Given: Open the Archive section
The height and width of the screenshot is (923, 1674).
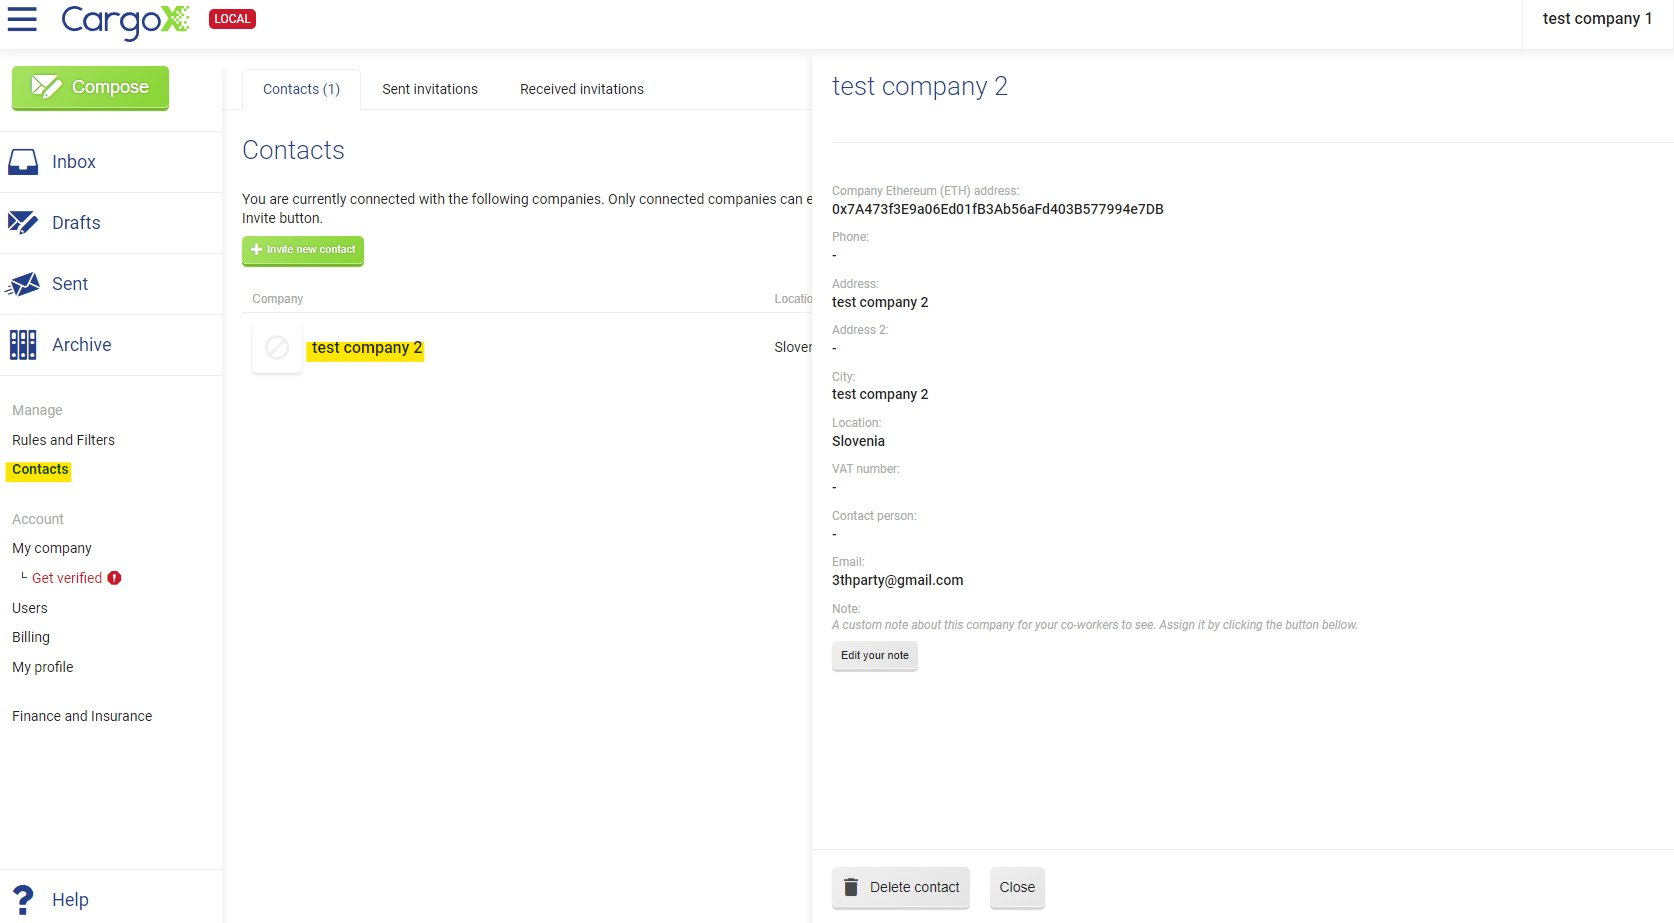Looking at the screenshot, I should click(x=81, y=344).
